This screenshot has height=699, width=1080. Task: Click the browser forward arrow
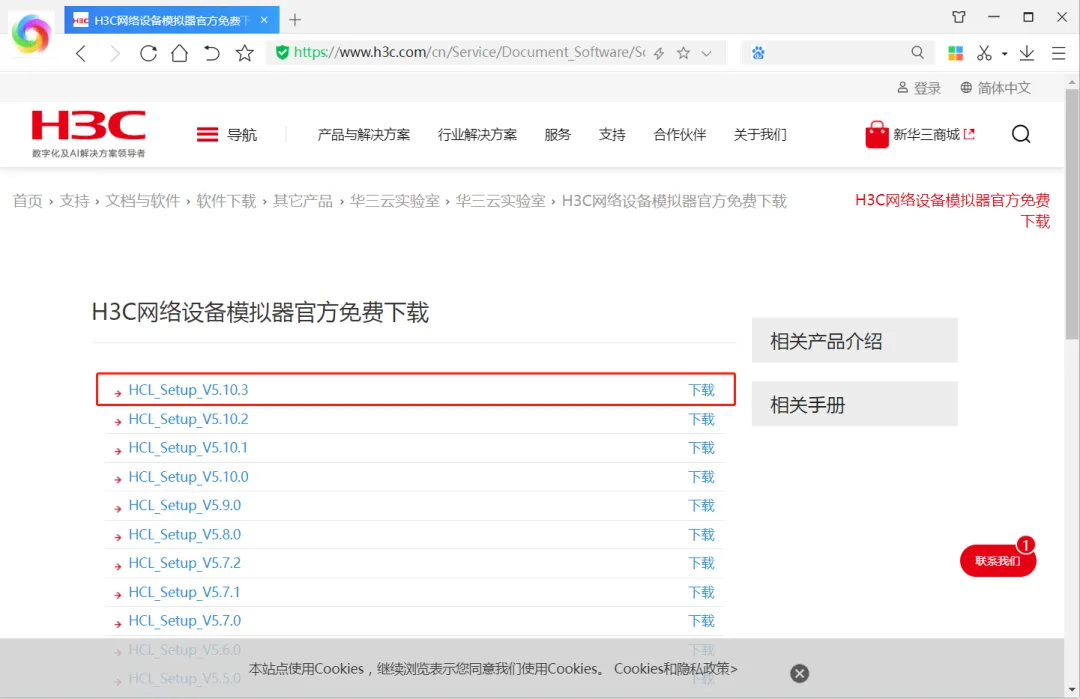click(114, 53)
